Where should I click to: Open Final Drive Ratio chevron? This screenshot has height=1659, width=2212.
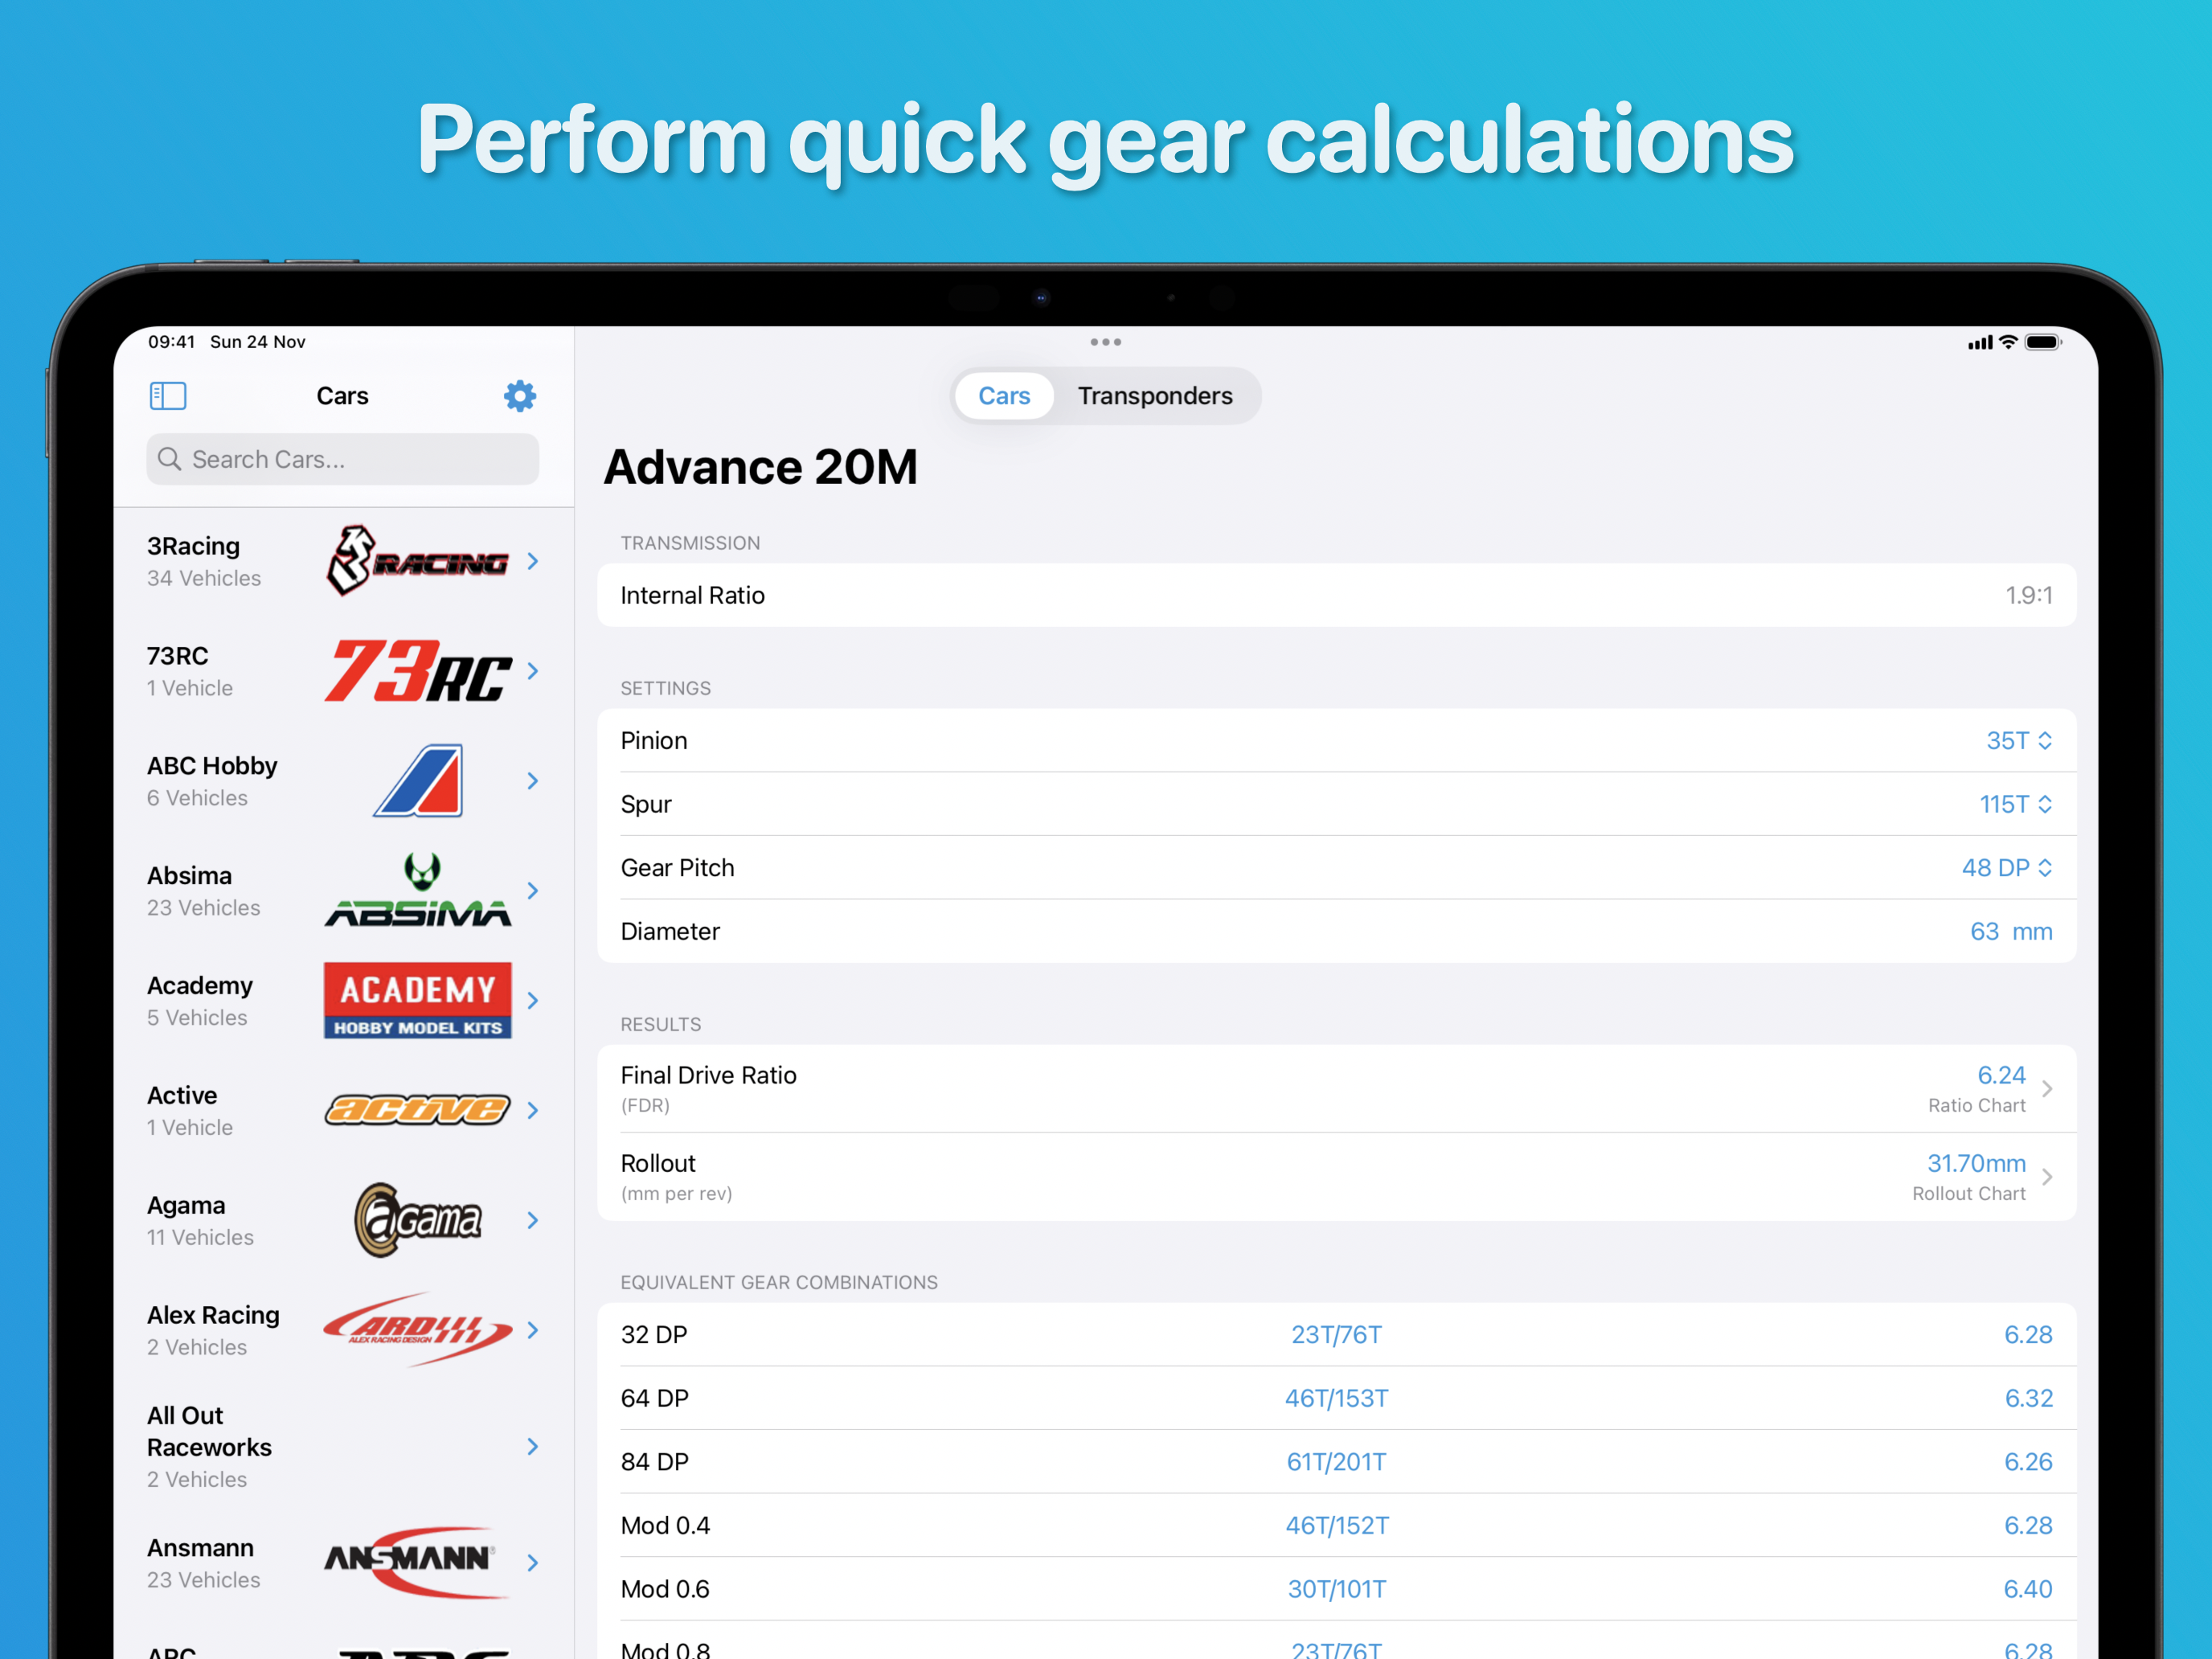click(x=2047, y=1089)
